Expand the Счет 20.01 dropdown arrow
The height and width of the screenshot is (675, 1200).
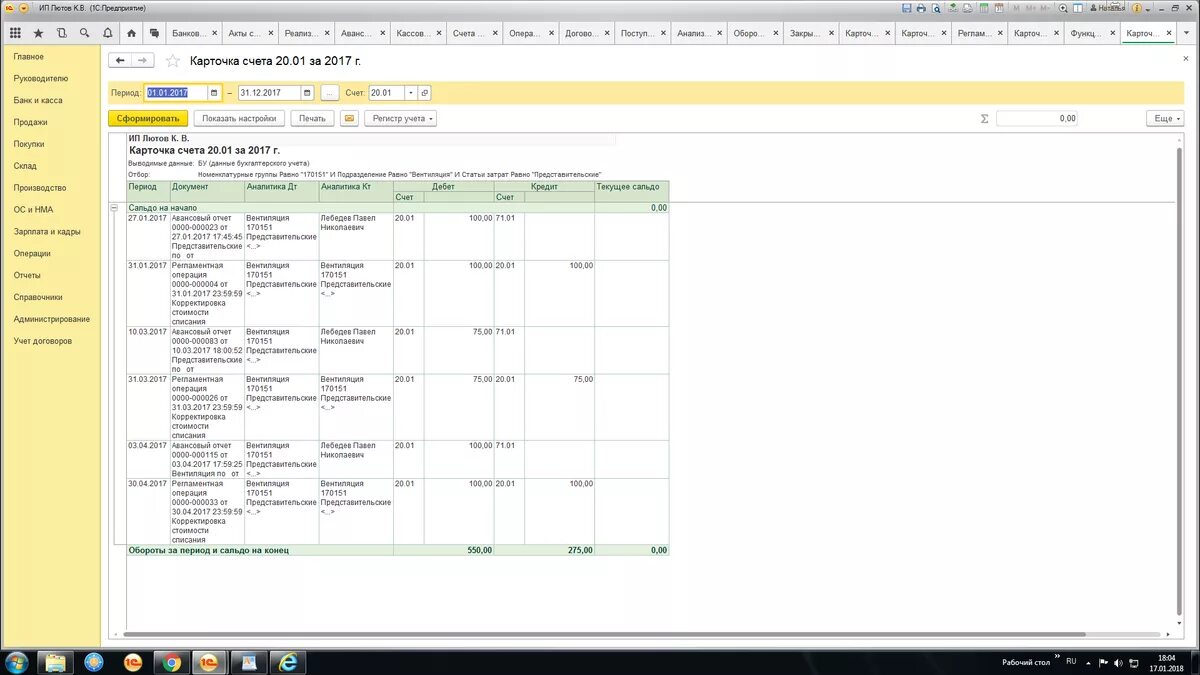click(x=410, y=93)
